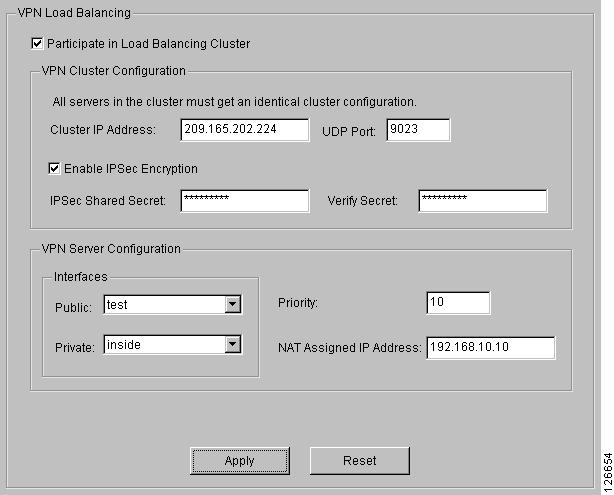614x495 pixels.
Task: Click the Priority input field
Action: pyautogui.click(x=458, y=303)
